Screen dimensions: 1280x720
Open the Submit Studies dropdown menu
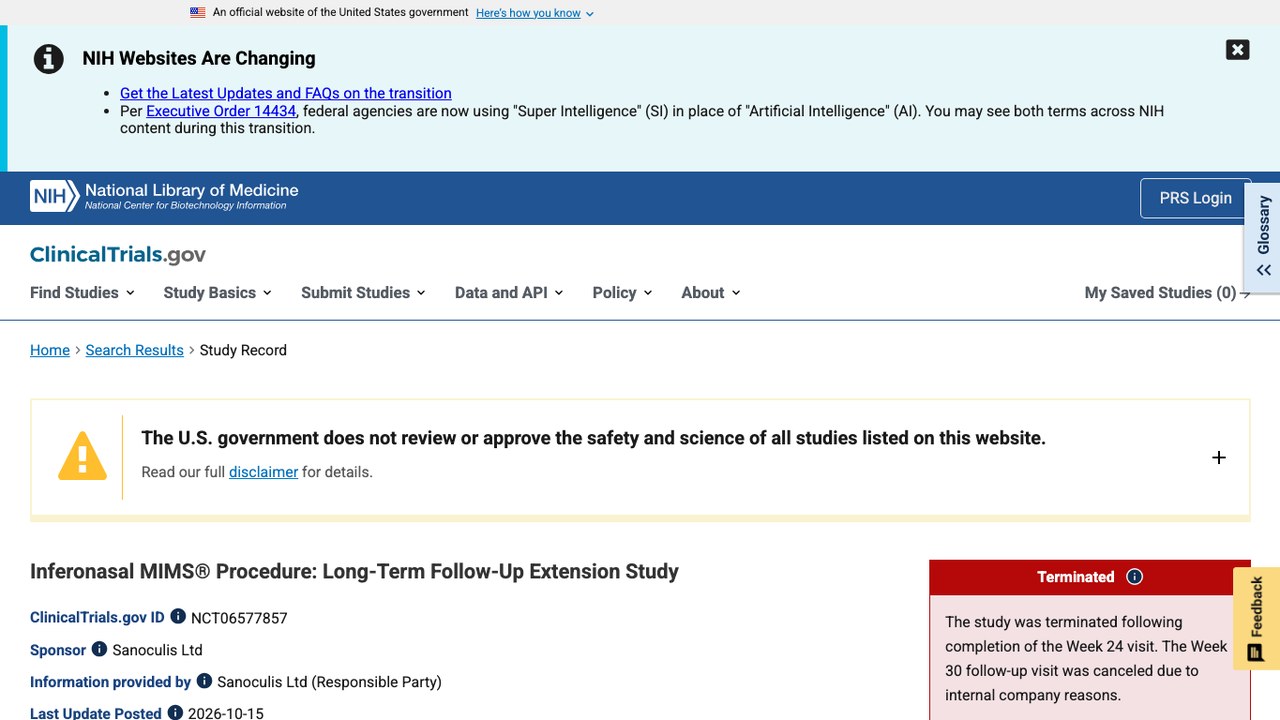point(363,292)
